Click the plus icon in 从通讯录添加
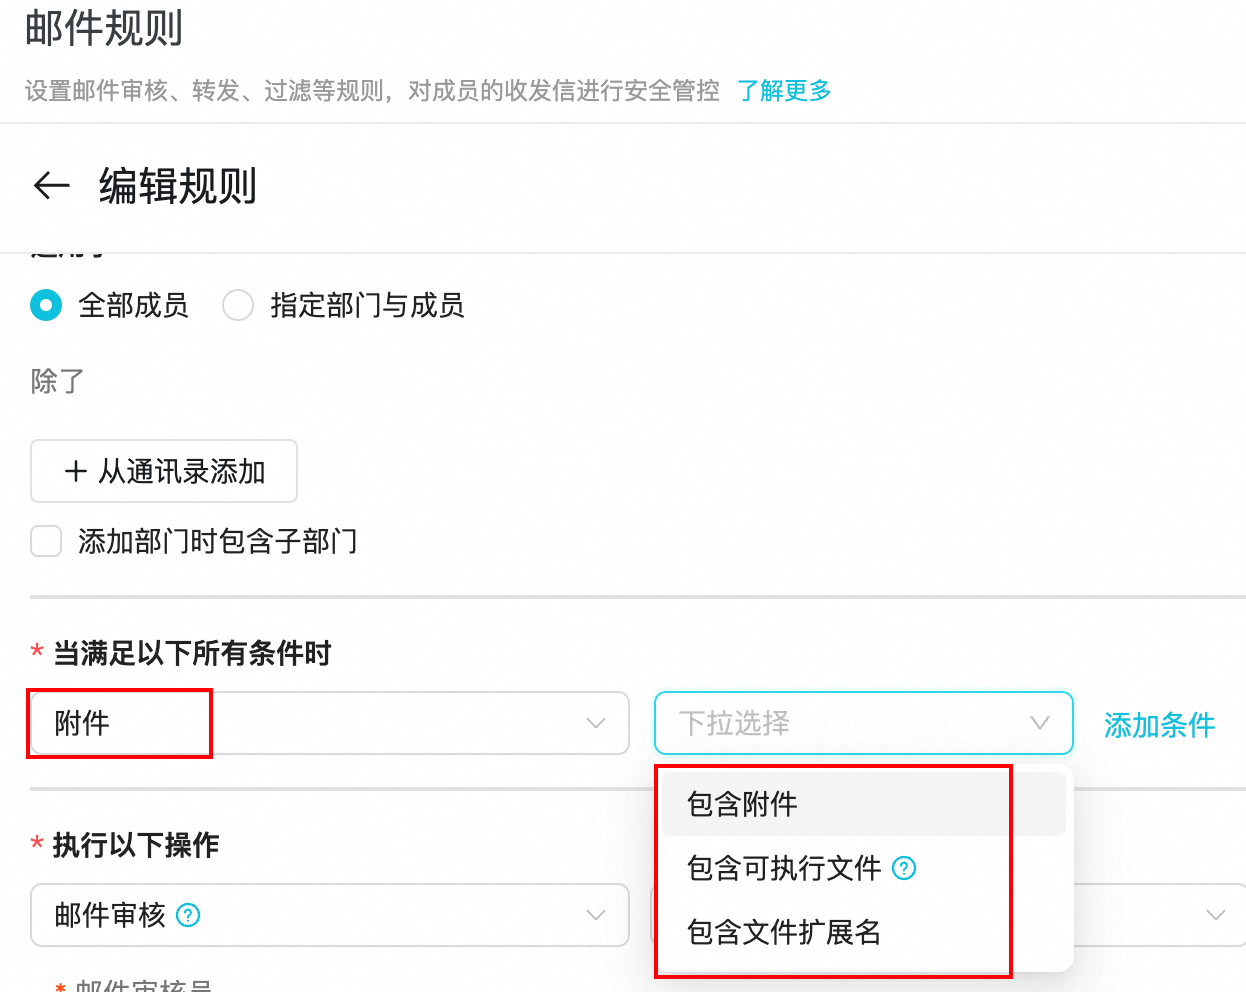This screenshot has height=992, width=1246. (76, 471)
